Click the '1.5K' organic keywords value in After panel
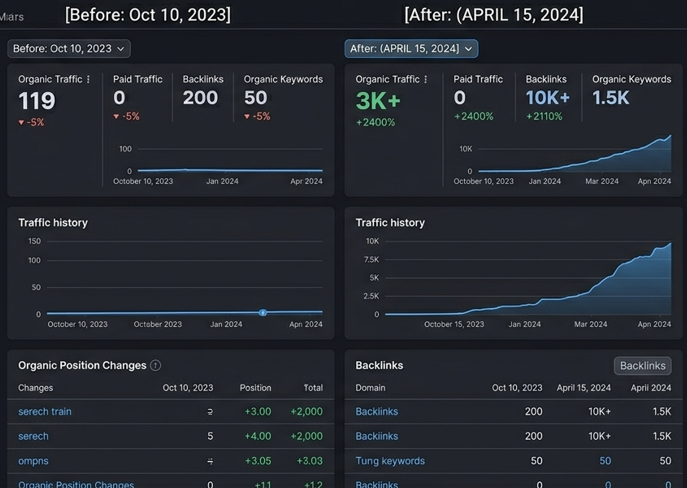The height and width of the screenshot is (488, 687). tap(611, 97)
